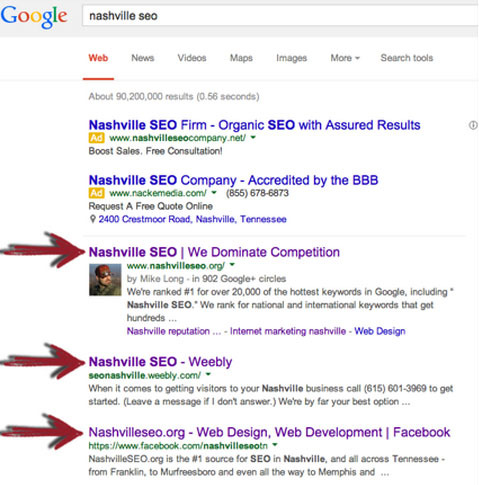Click the Google logo

34,17
